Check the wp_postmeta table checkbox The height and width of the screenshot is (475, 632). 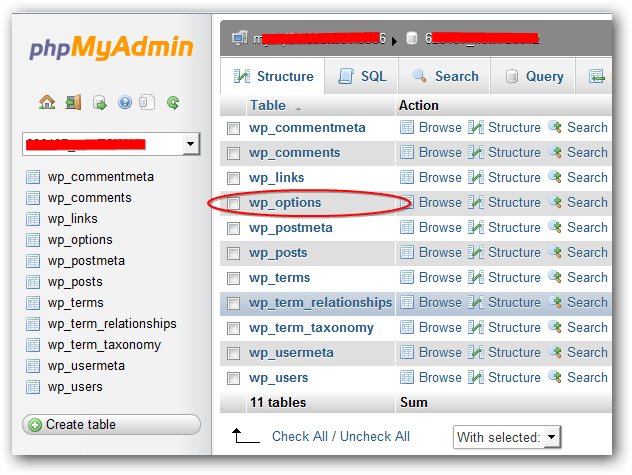tap(233, 228)
